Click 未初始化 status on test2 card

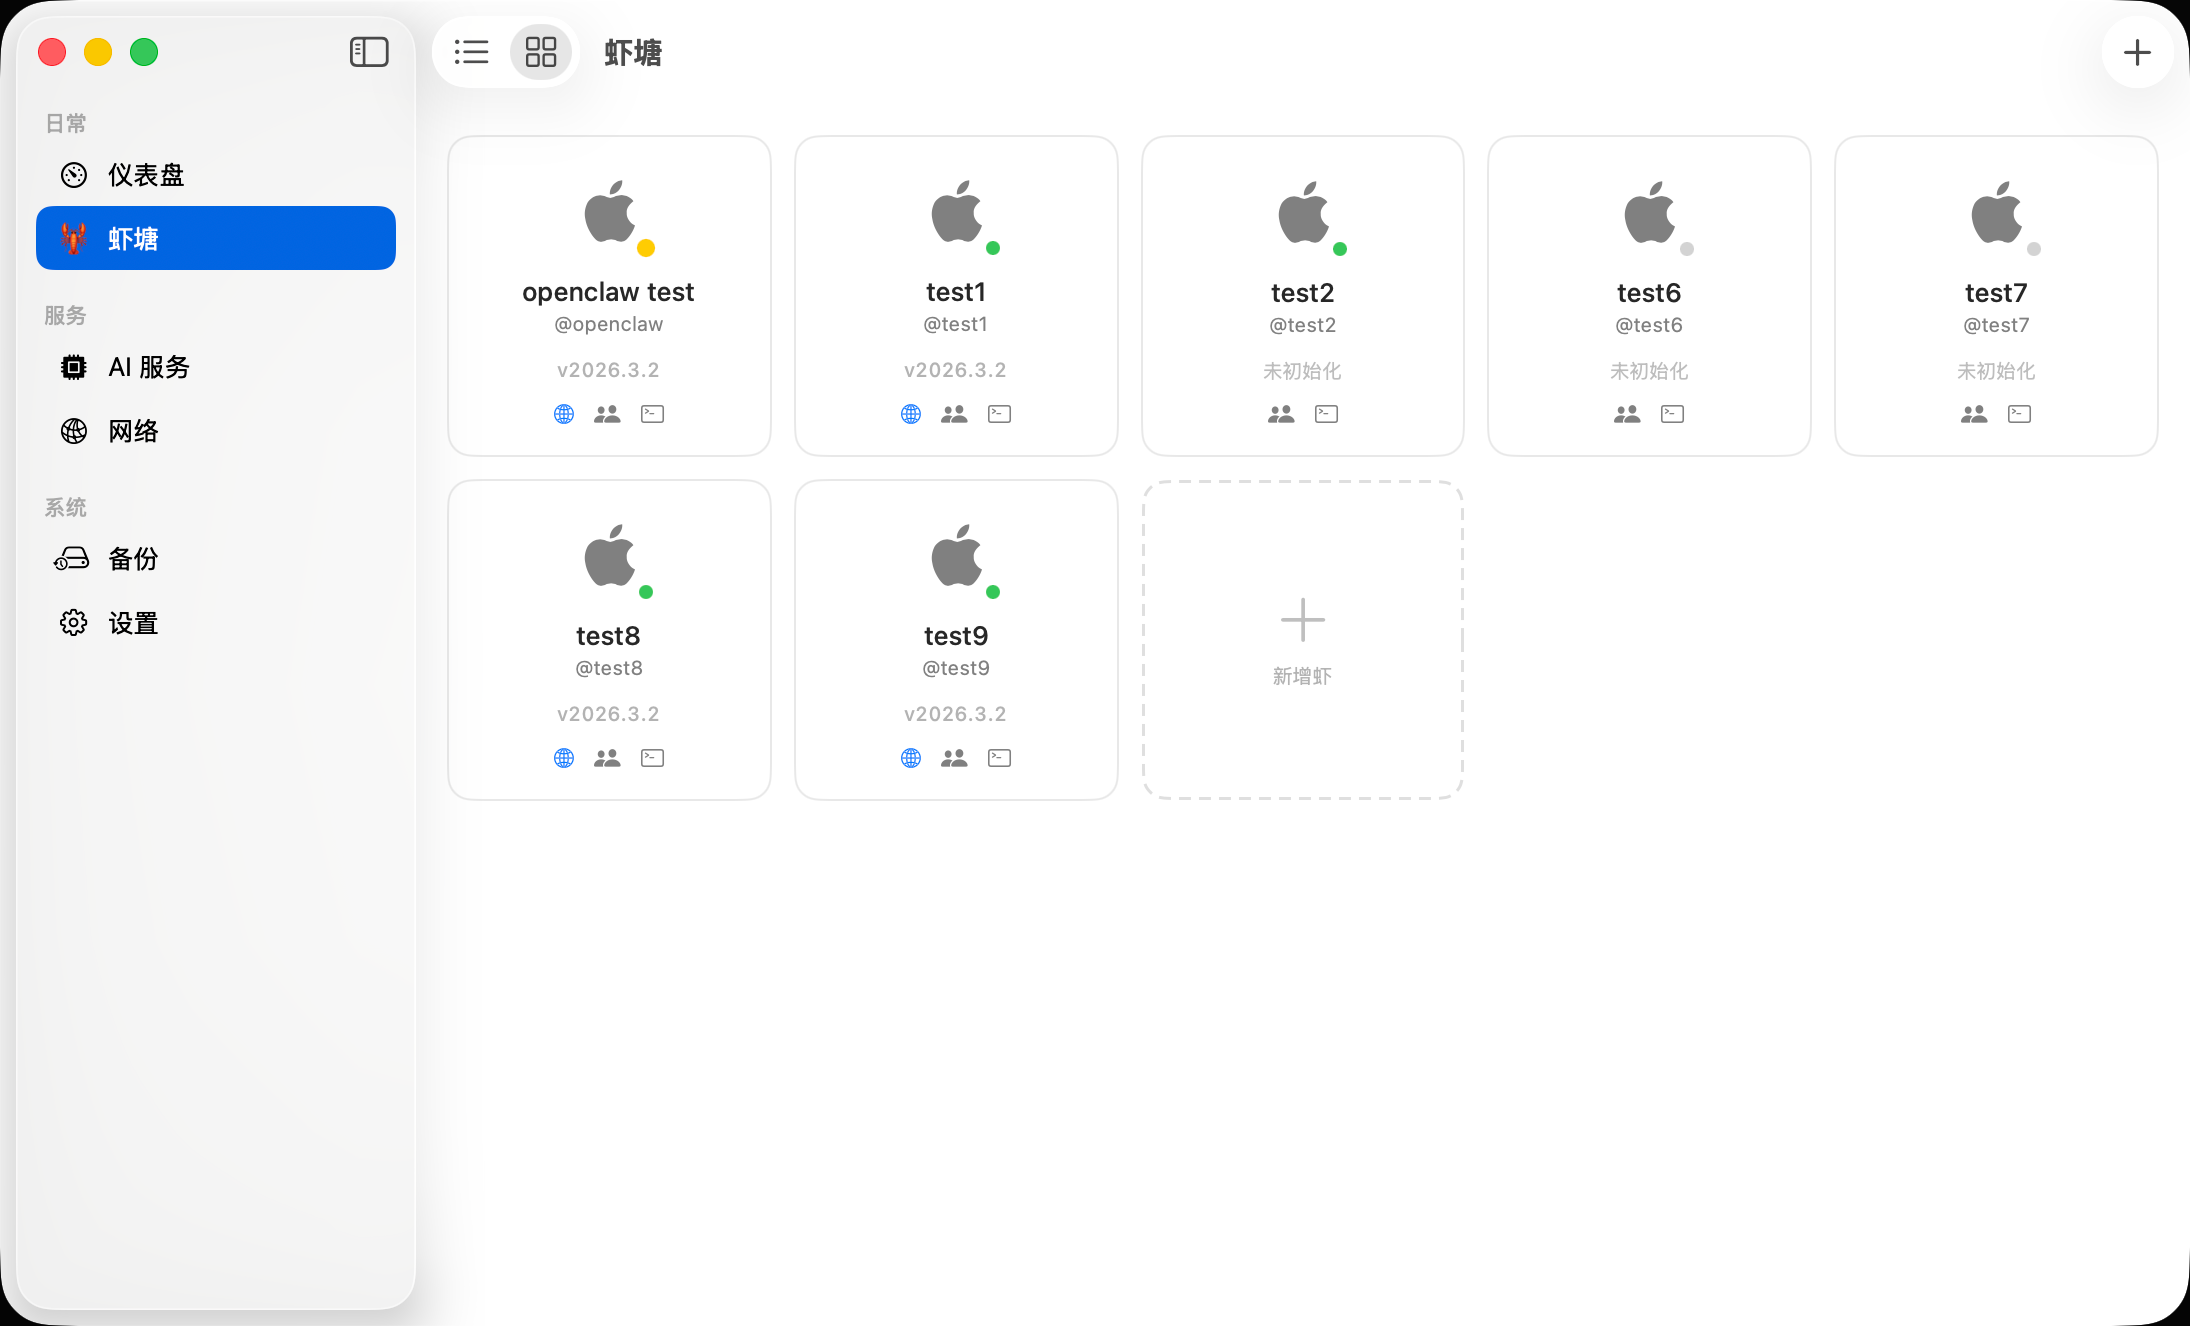point(1302,371)
